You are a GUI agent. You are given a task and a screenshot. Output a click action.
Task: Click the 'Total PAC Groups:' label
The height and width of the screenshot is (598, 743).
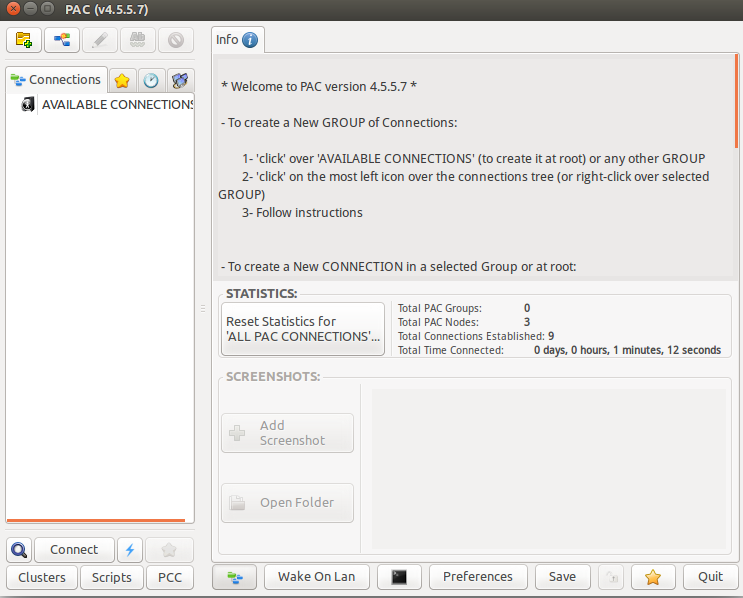[439, 308]
